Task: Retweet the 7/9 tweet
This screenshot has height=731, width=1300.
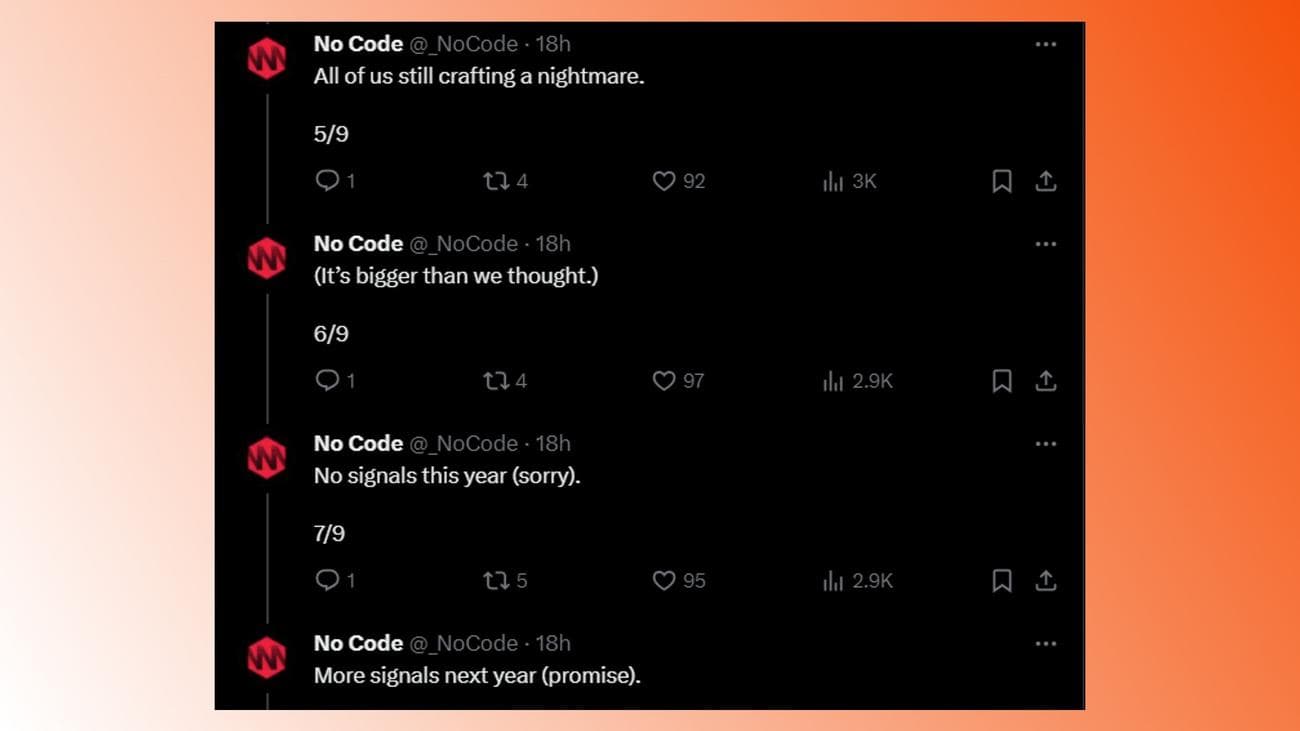Action: tap(496, 581)
